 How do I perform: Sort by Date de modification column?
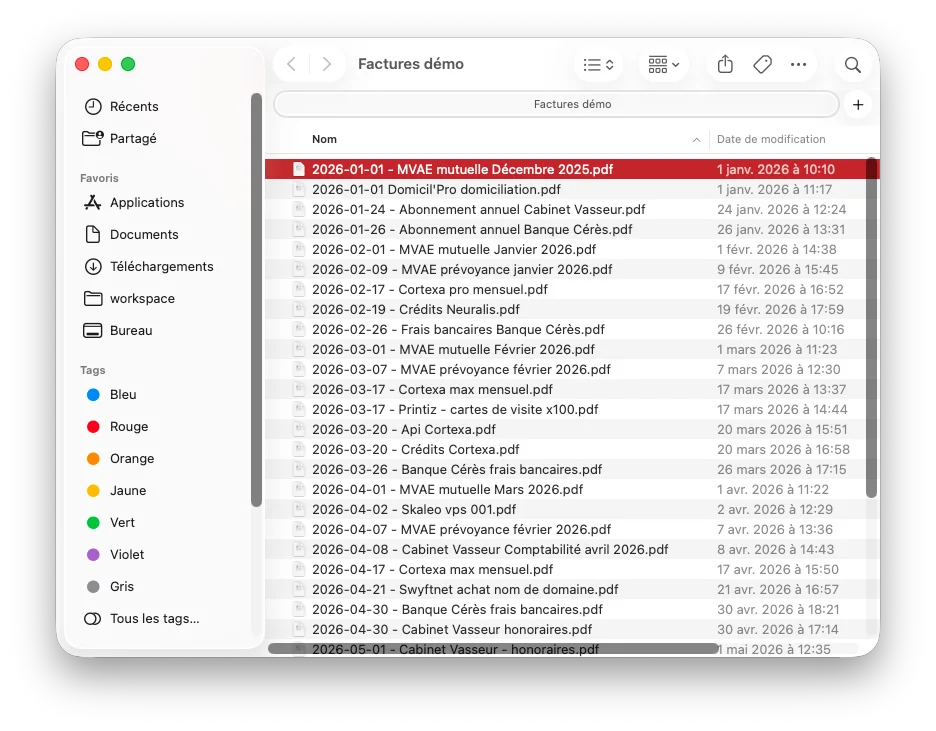coord(771,139)
